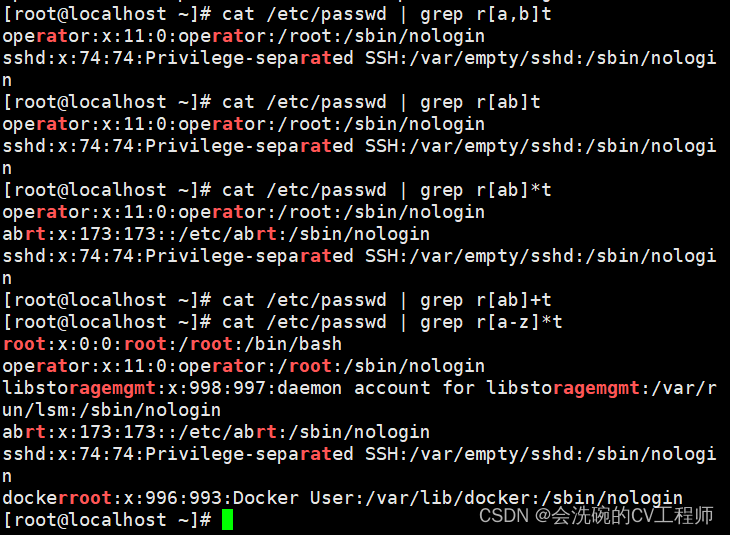
Task: Click the red 'ragemgmt' match in libstoragemgmt line
Action: tap(112, 388)
